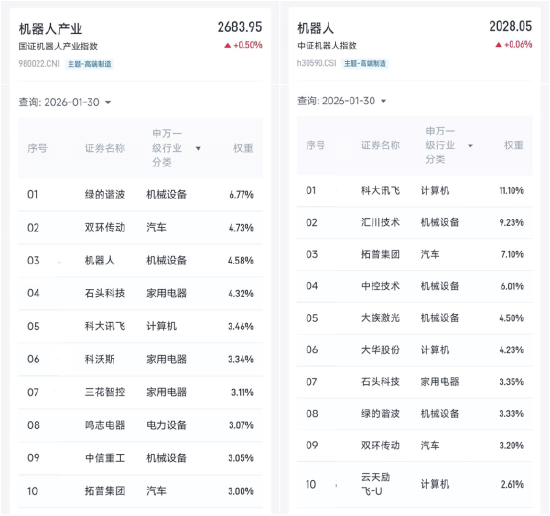Select 科沃斯 in row 06

click(x=100, y=359)
